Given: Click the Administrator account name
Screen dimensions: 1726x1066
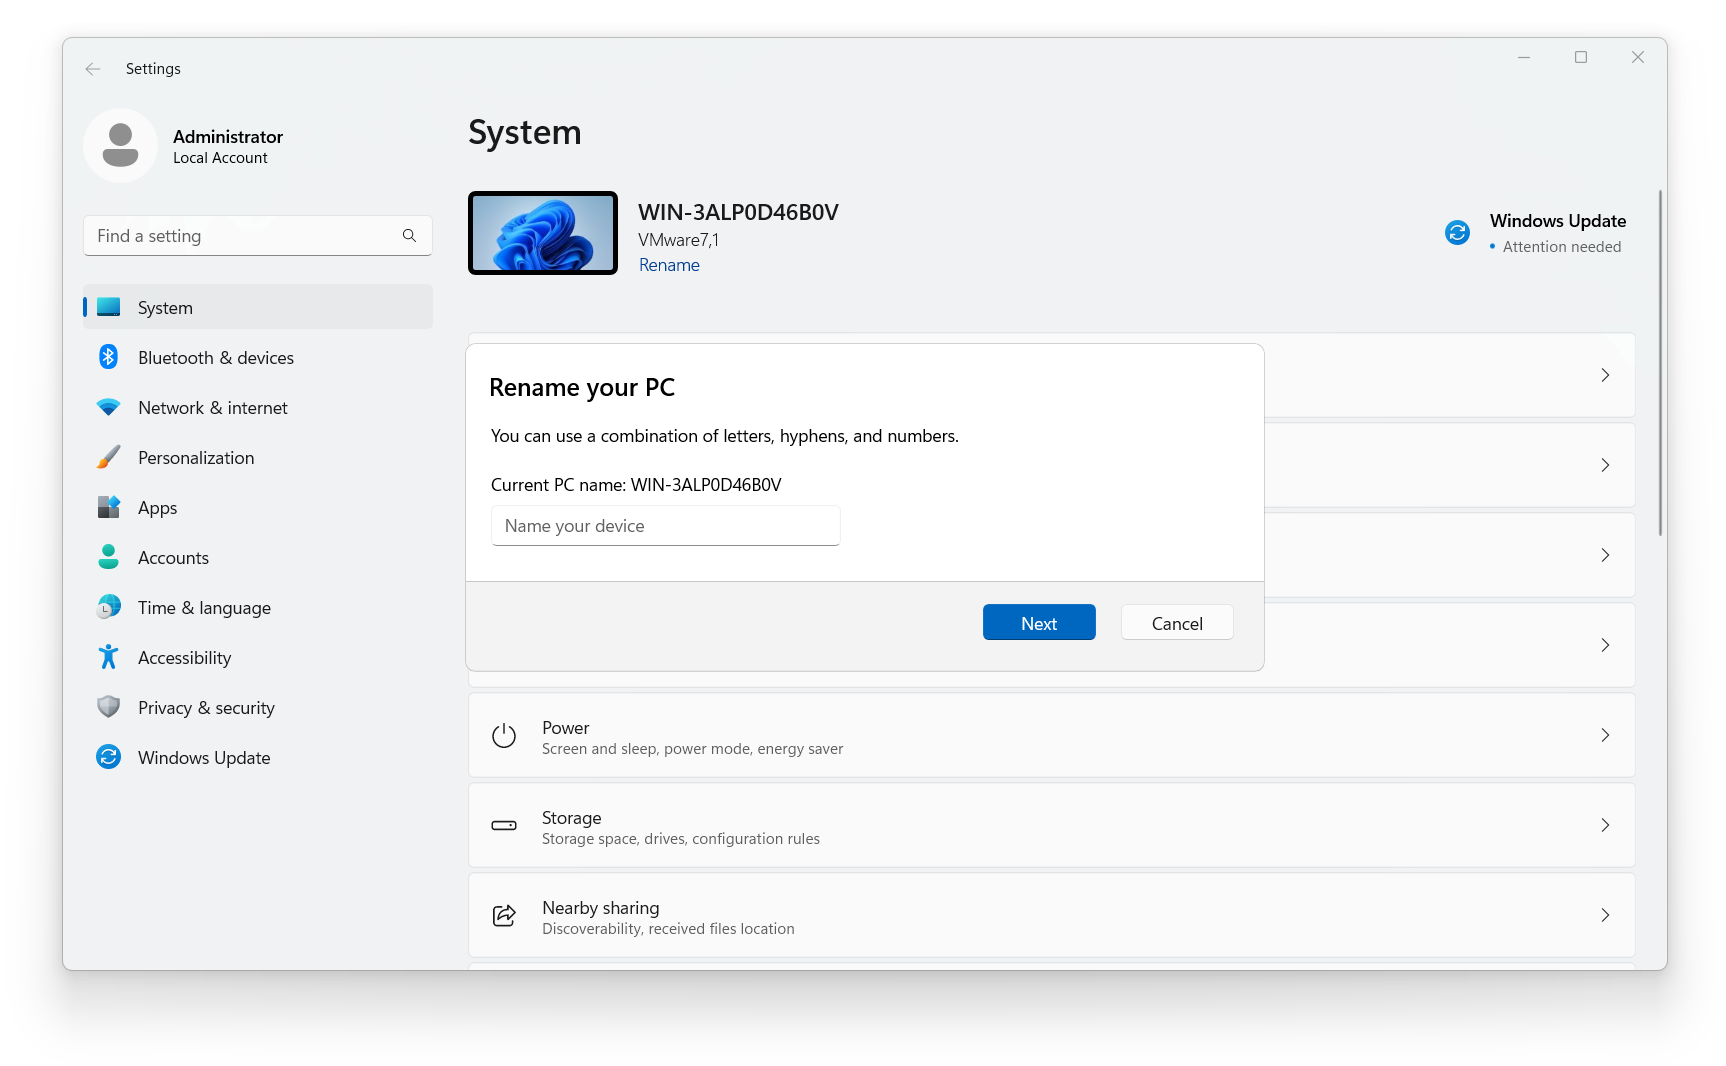Looking at the screenshot, I should pos(228,137).
